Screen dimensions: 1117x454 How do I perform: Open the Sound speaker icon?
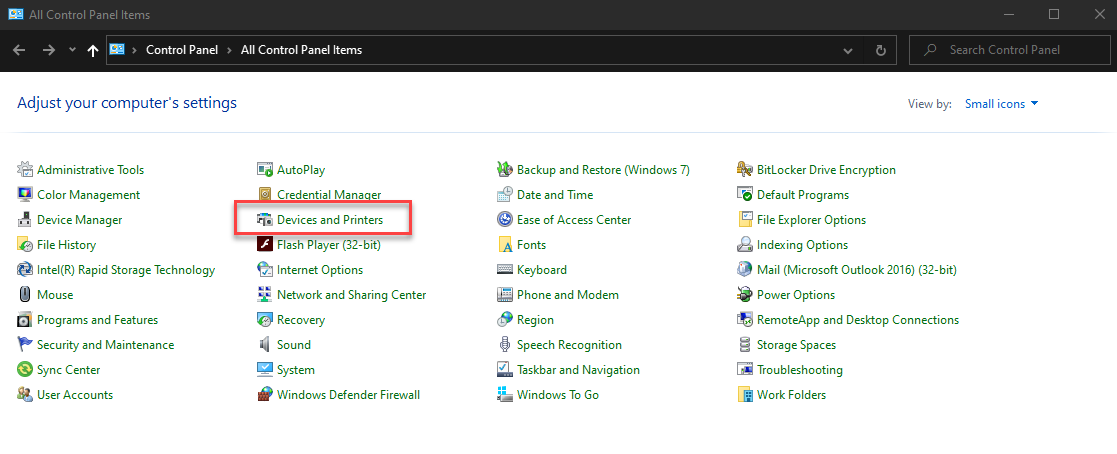pyautogui.click(x=265, y=344)
